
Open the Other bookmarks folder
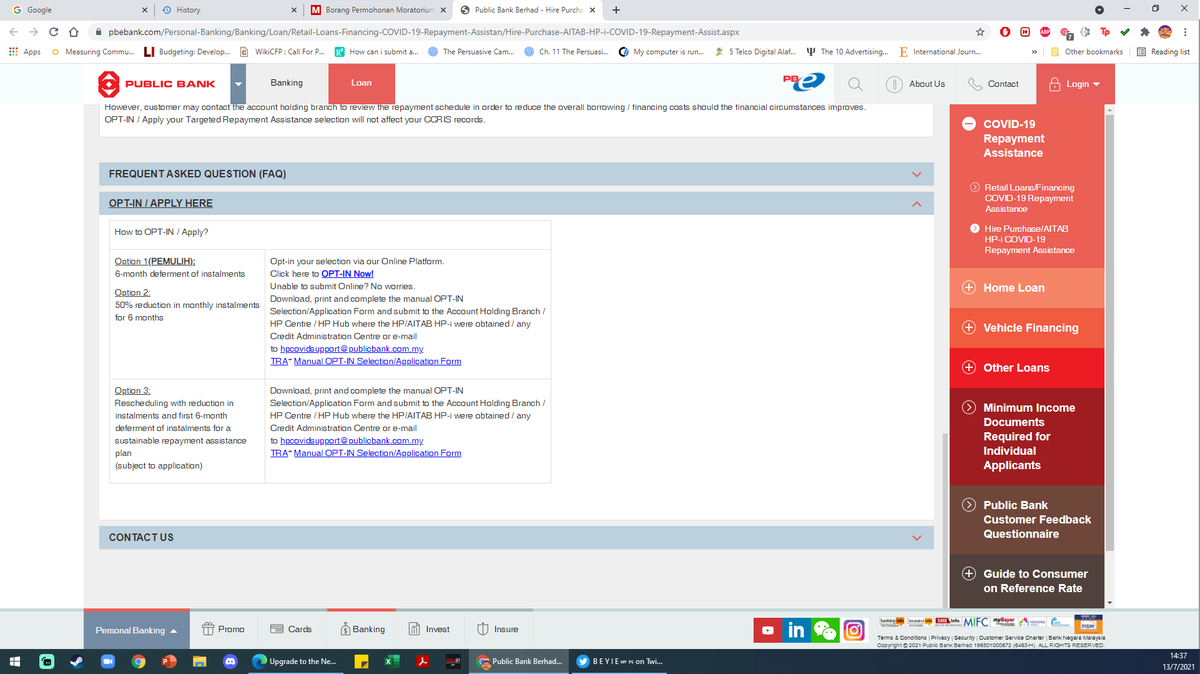click(1087, 51)
